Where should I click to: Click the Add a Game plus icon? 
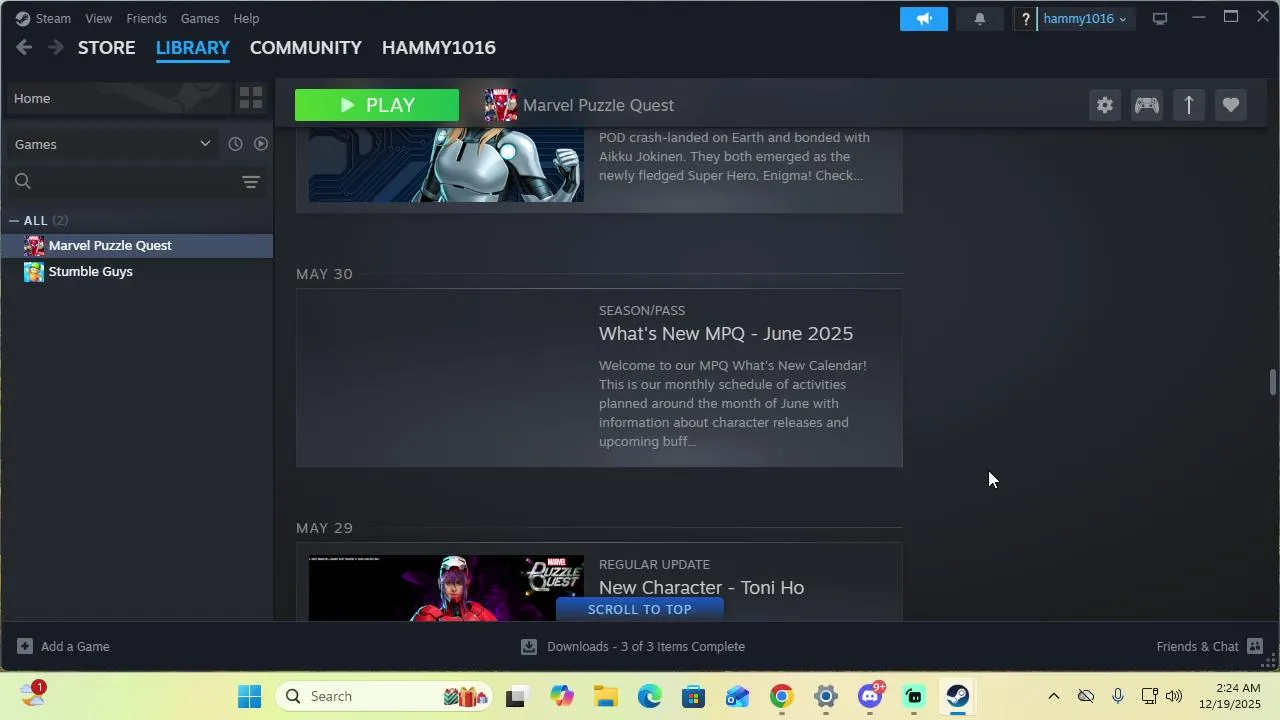pyautogui.click(x=25, y=646)
